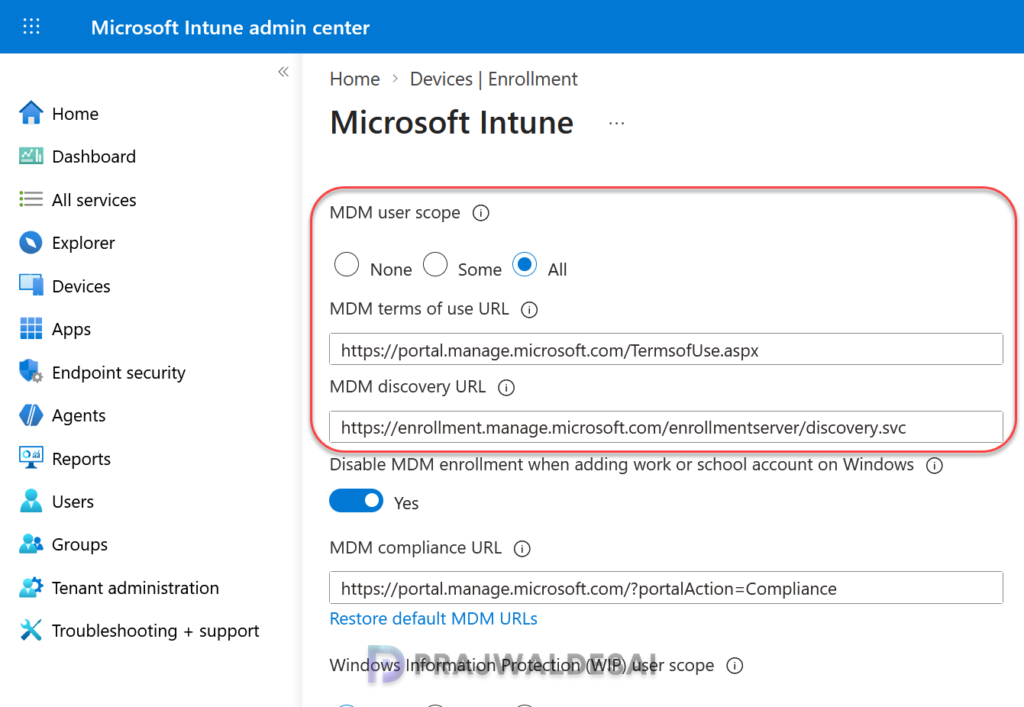Image resolution: width=1024 pixels, height=707 pixels.
Task: Click the Groups people icon
Action: tap(31, 544)
